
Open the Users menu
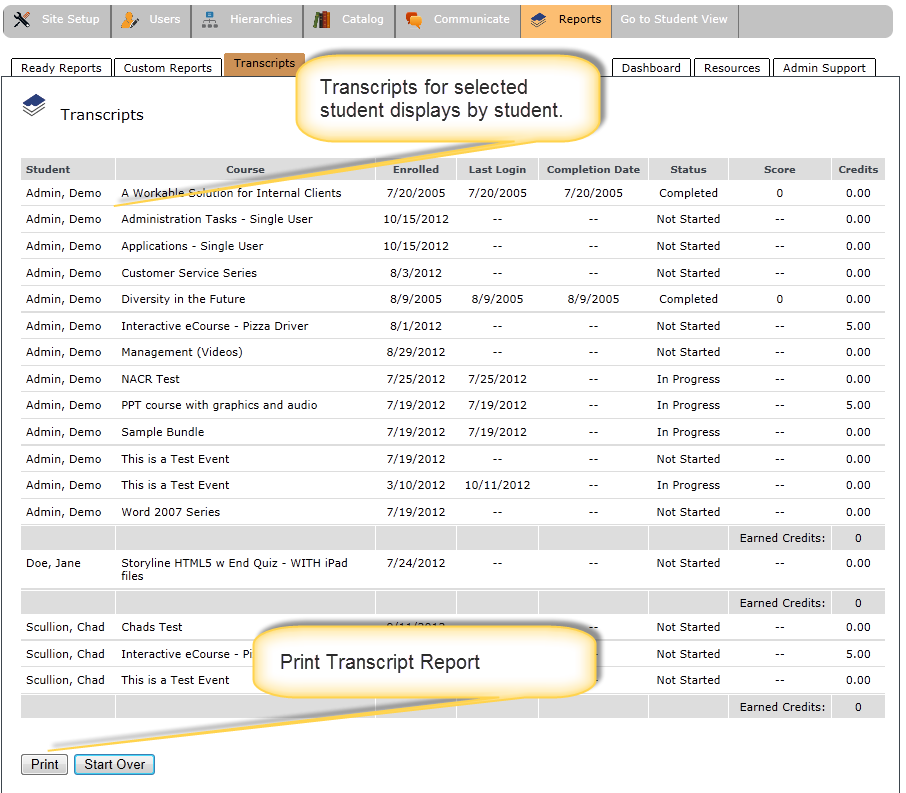click(151, 21)
